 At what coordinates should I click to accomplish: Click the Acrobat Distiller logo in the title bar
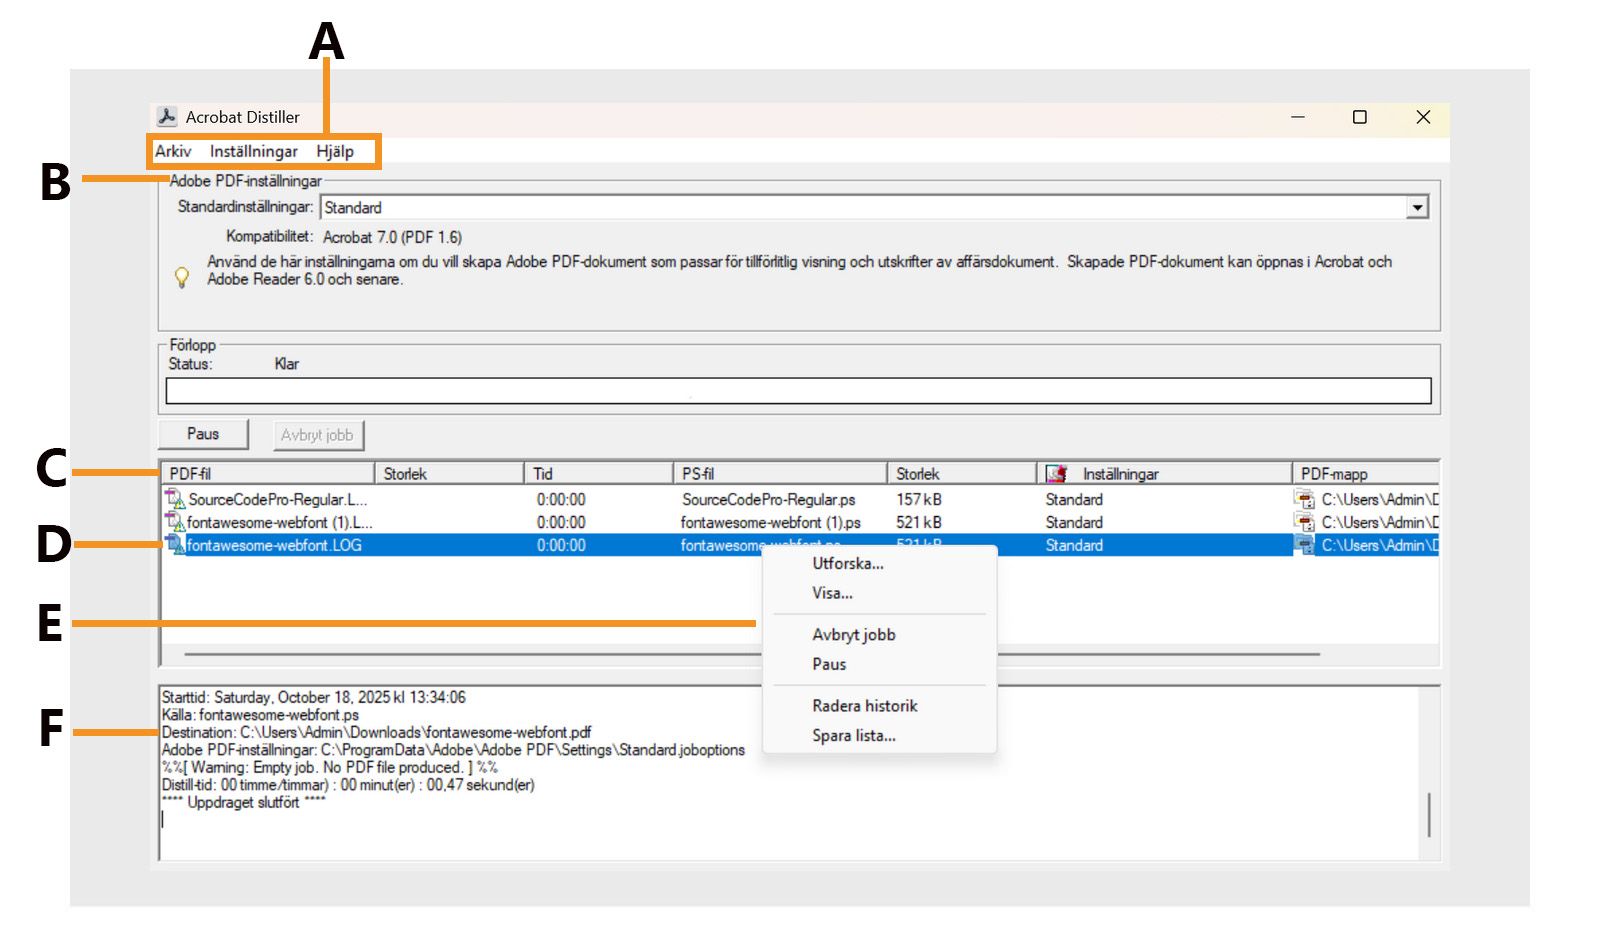(x=169, y=116)
